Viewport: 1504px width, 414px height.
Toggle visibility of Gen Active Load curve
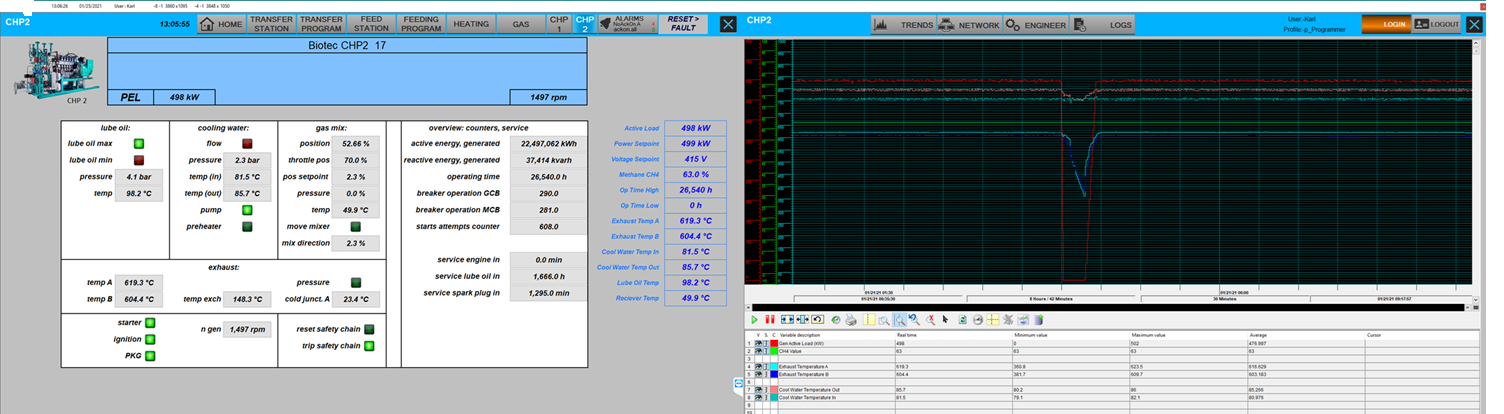(758, 343)
